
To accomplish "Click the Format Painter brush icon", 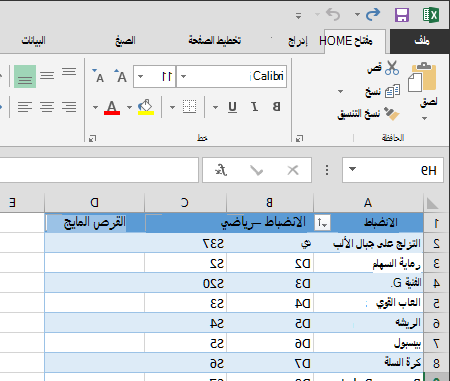I will pyautogui.click(x=392, y=114).
